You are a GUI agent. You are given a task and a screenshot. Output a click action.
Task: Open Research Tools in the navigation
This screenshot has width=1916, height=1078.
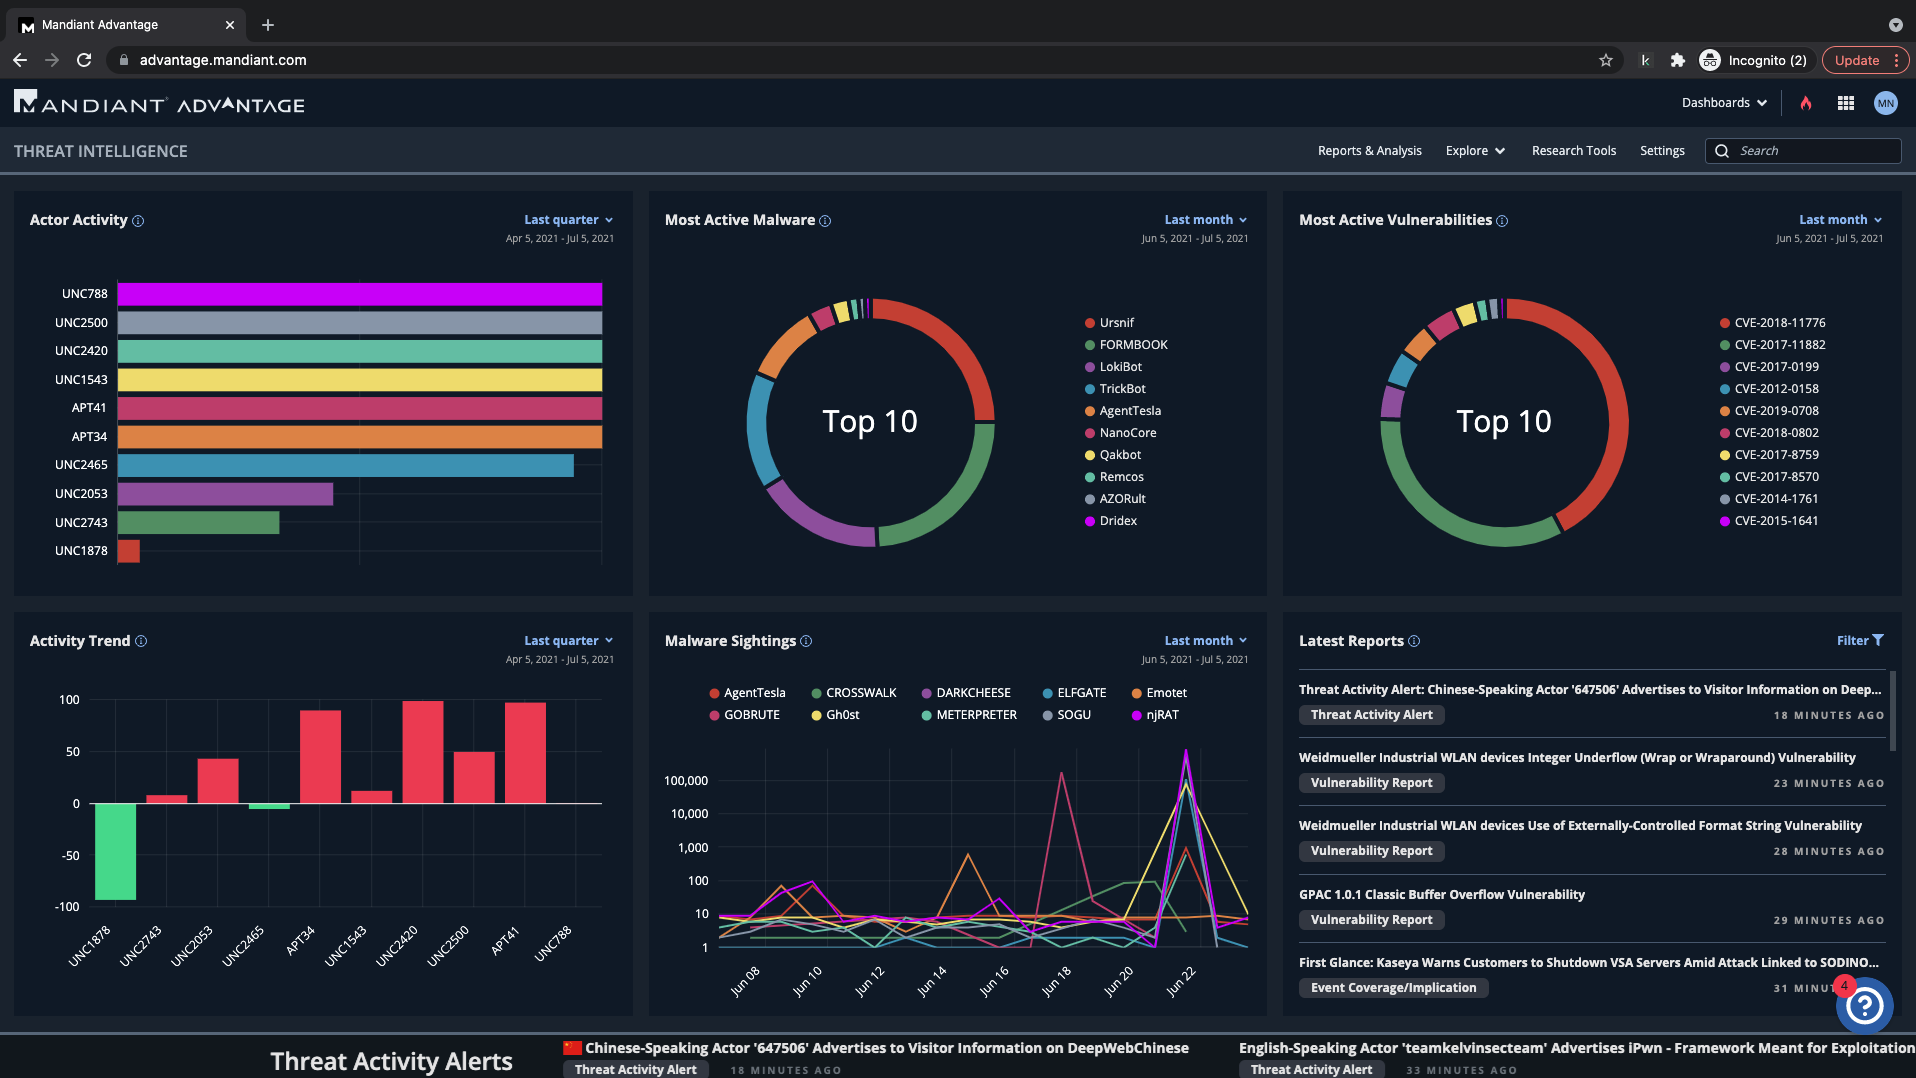pyautogui.click(x=1573, y=151)
